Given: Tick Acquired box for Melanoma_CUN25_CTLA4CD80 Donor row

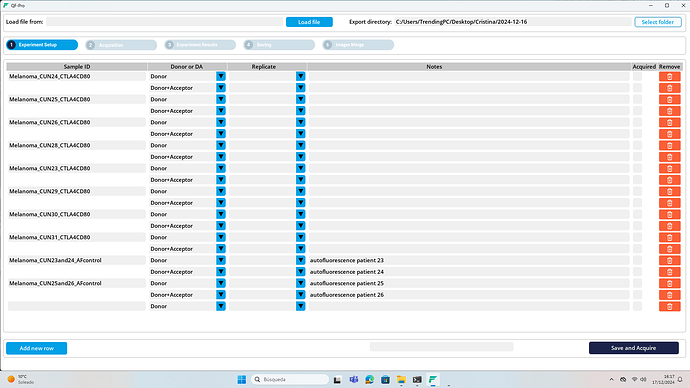Looking at the screenshot, I should click(x=637, y=99).
